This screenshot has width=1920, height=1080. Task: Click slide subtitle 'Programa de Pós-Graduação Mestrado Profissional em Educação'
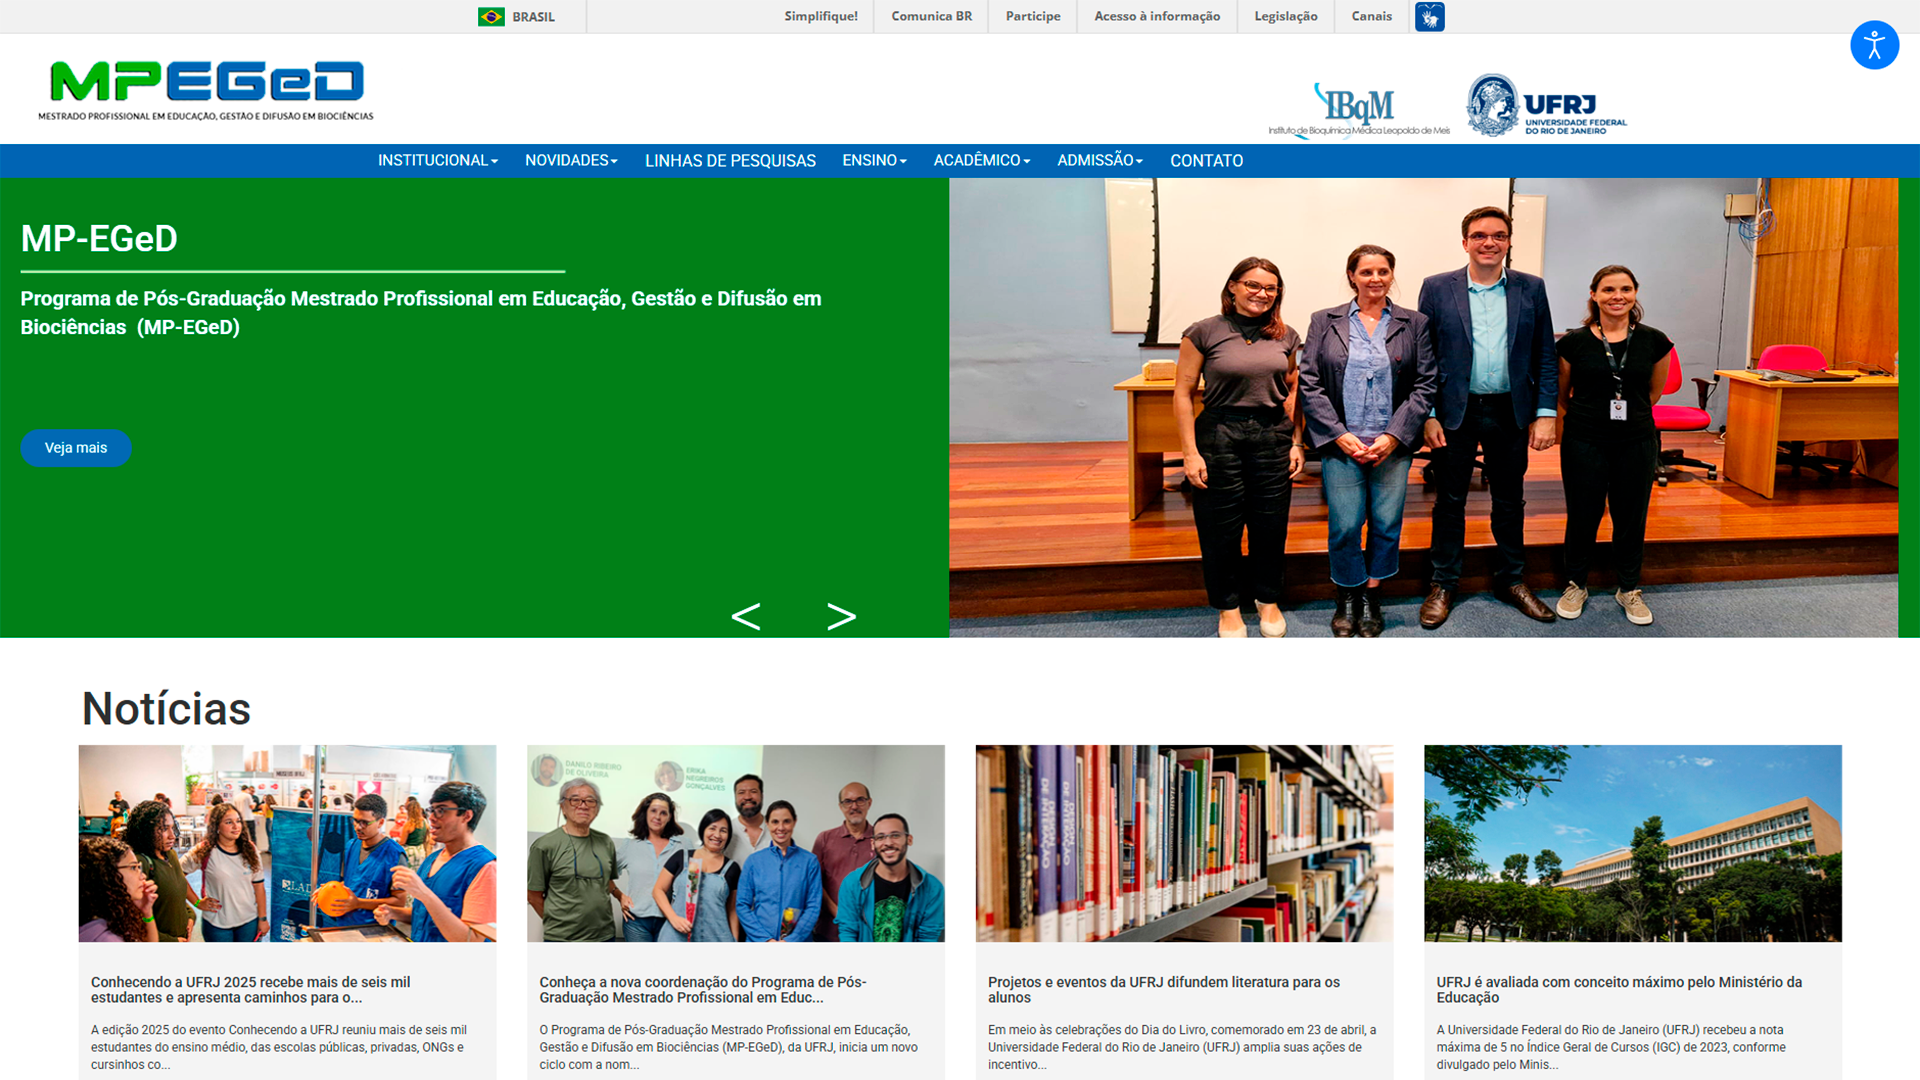(x=421, y=313)
